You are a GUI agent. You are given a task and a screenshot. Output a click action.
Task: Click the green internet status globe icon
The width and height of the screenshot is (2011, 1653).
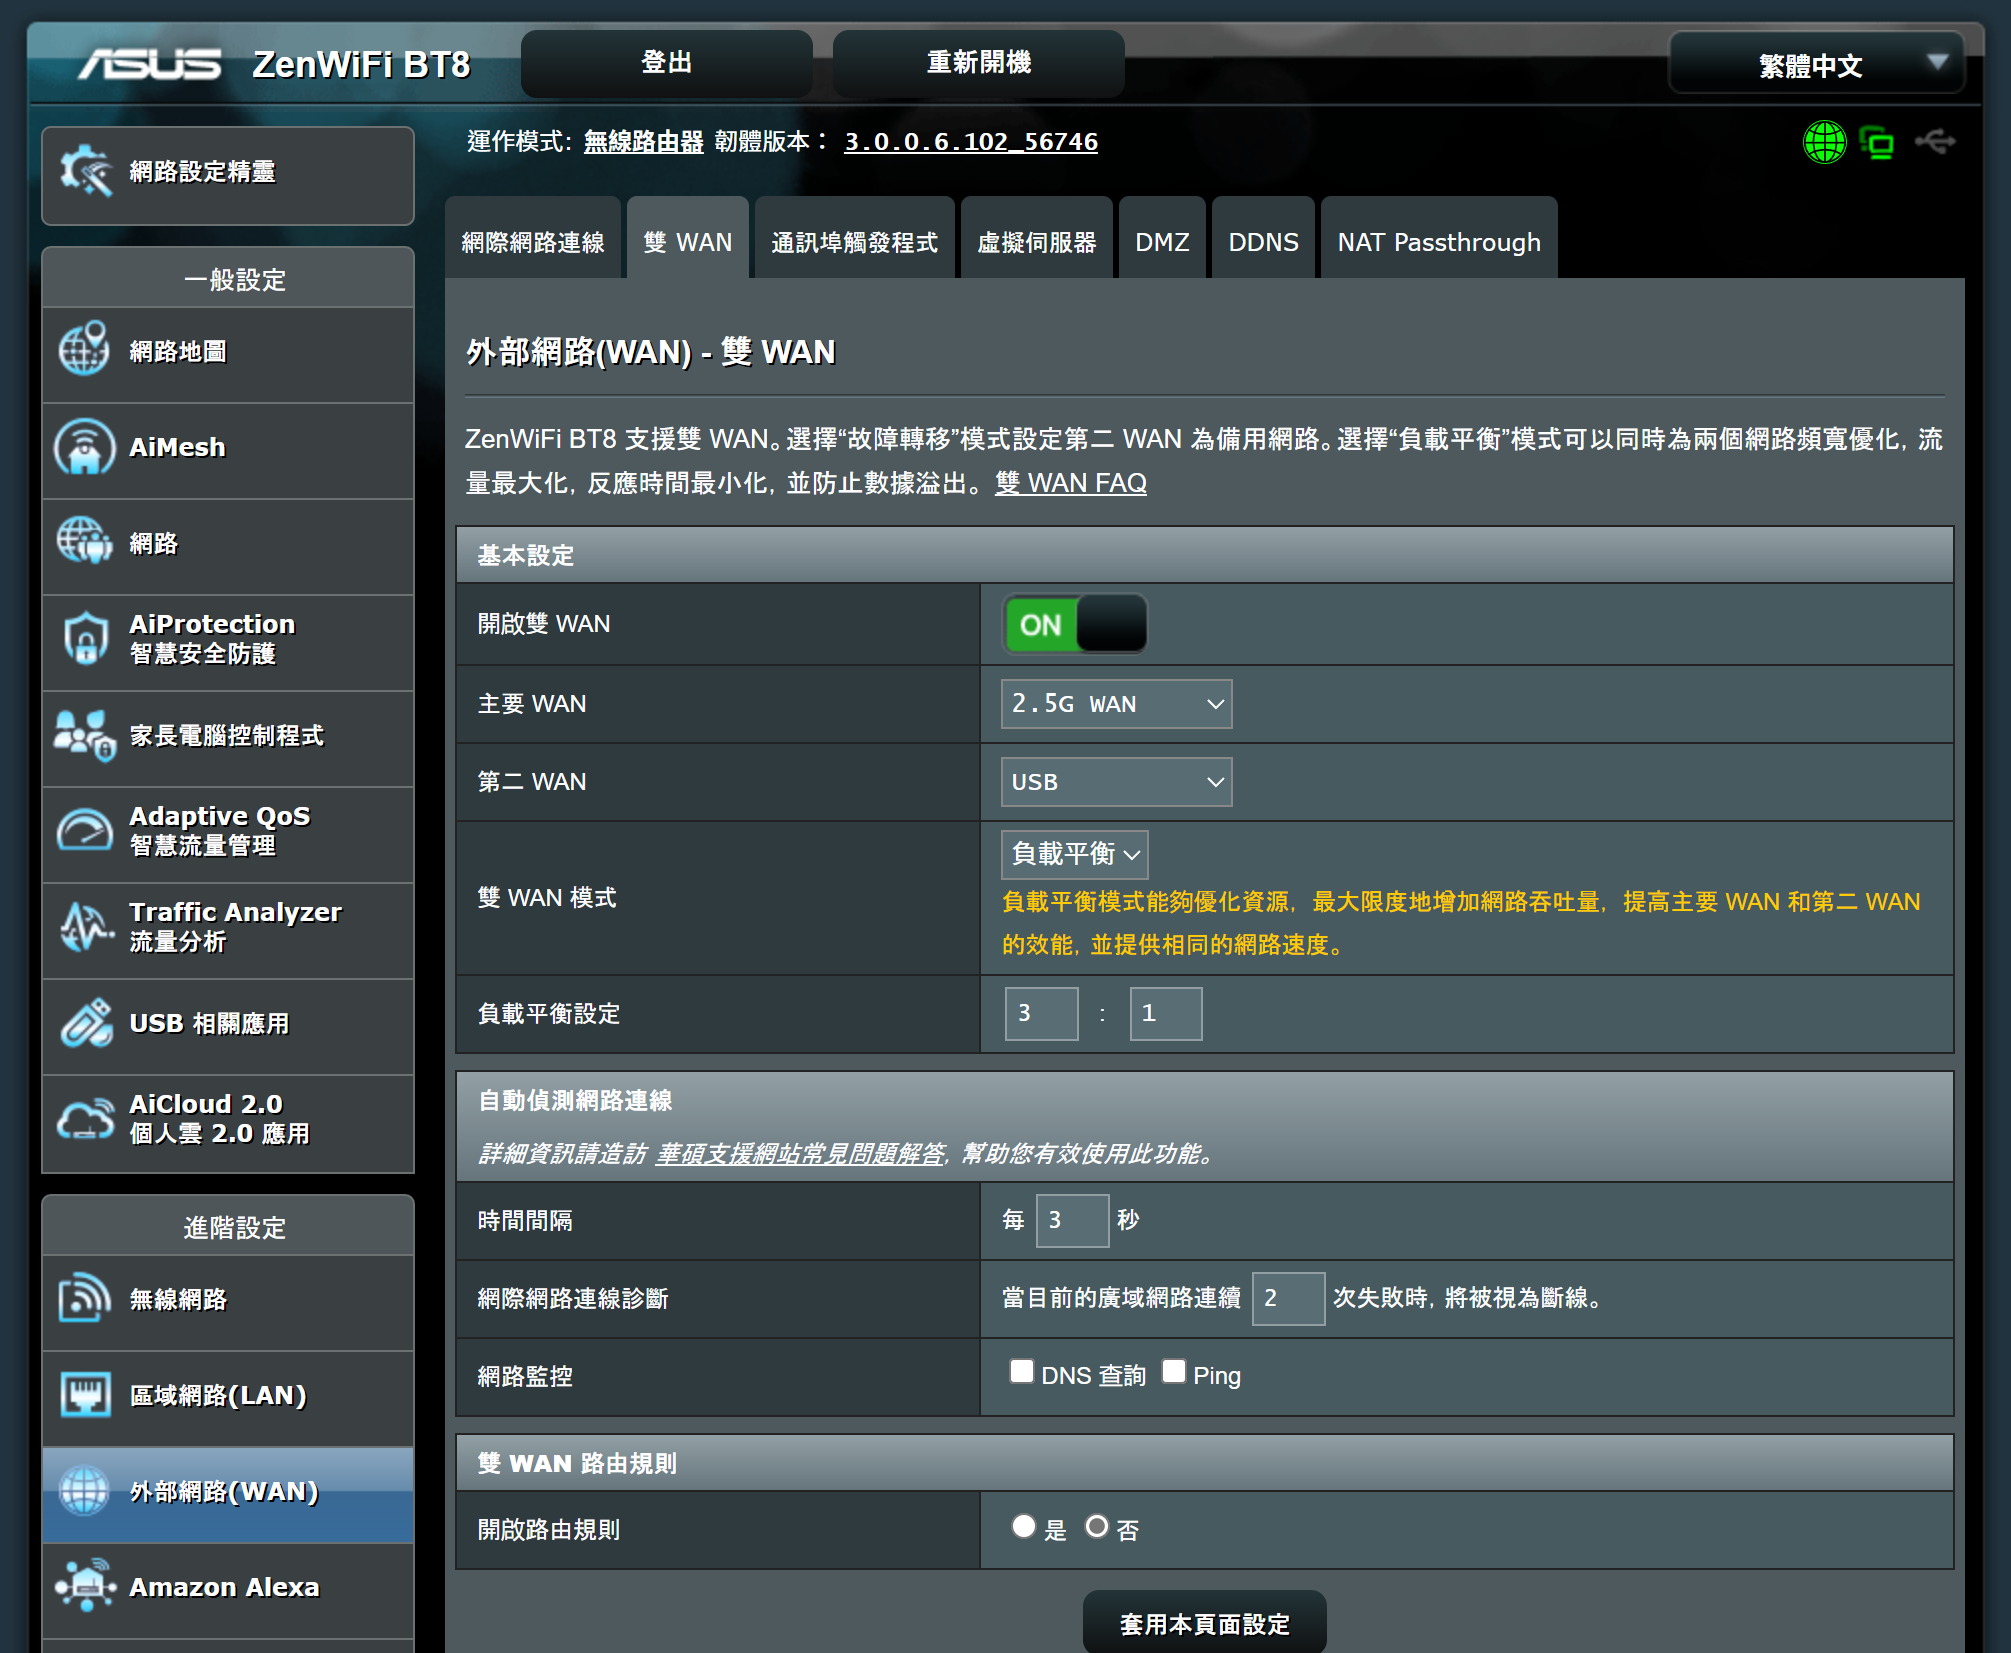1824,142
